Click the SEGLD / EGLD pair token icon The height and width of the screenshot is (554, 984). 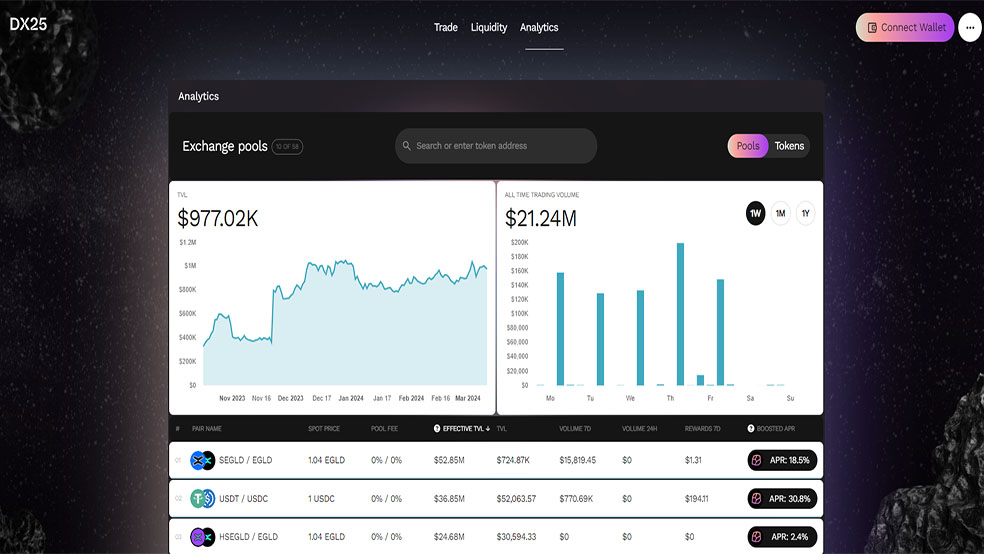pyautogui.click(x=202, y=461)
